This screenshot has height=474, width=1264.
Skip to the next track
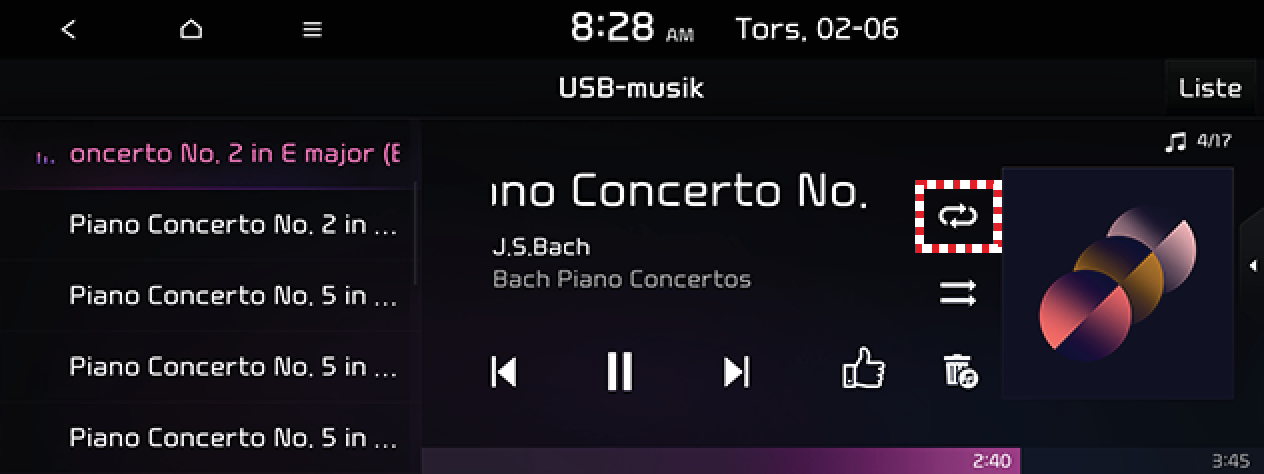[736, 371]
